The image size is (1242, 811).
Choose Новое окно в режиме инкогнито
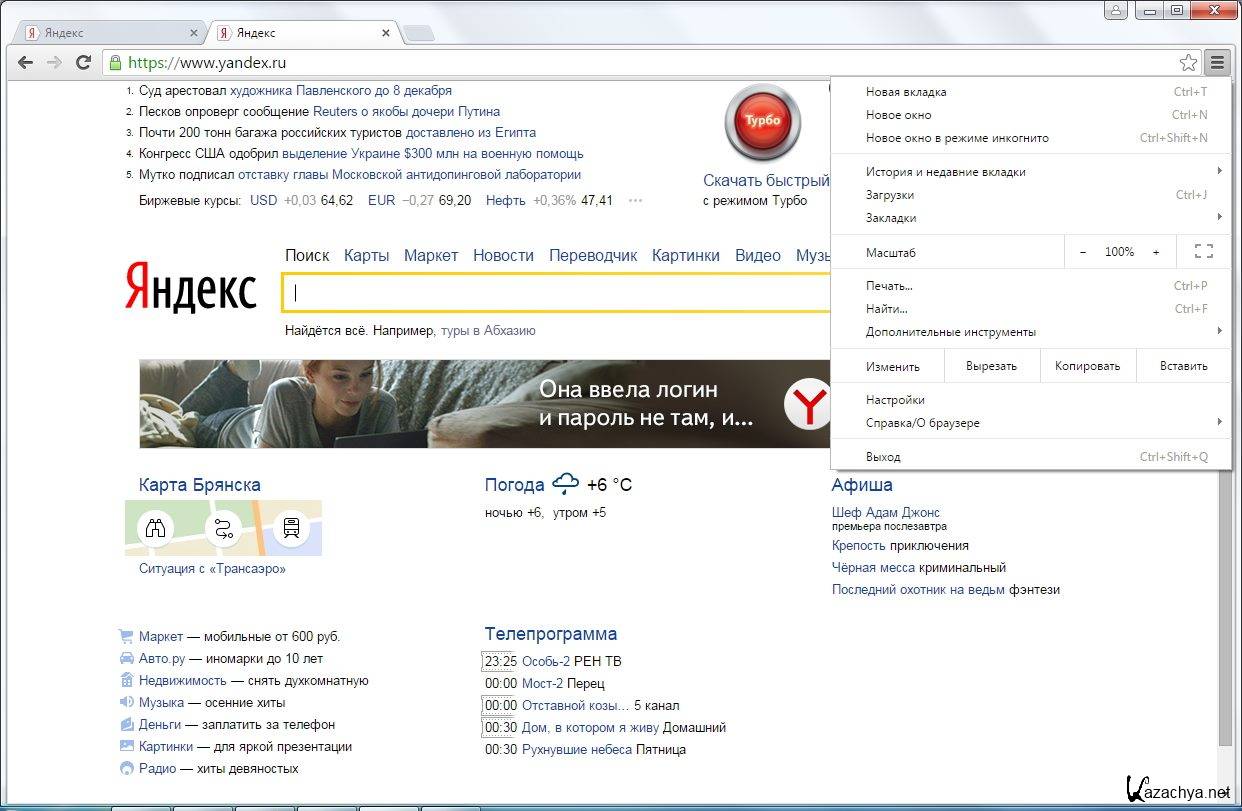click(957, 138)
